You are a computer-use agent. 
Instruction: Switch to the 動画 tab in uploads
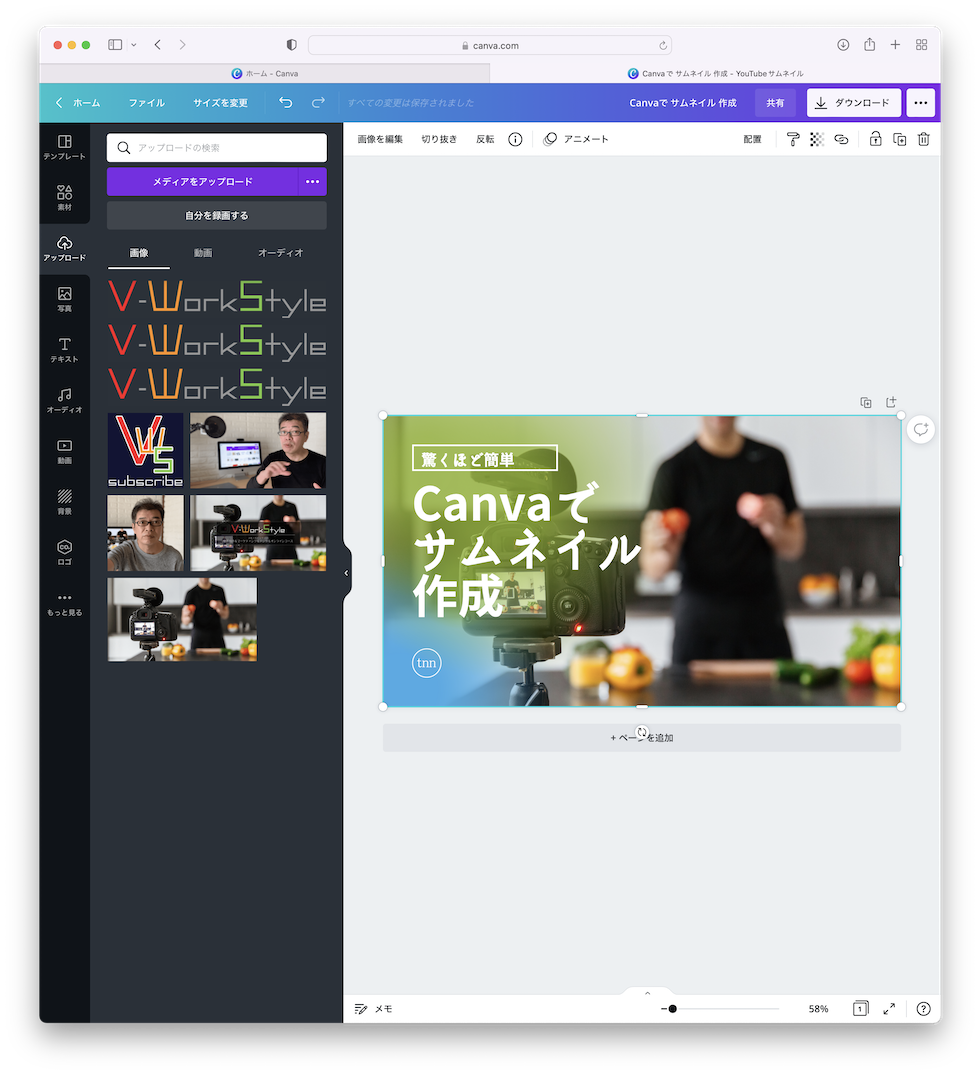pos(203,253)
